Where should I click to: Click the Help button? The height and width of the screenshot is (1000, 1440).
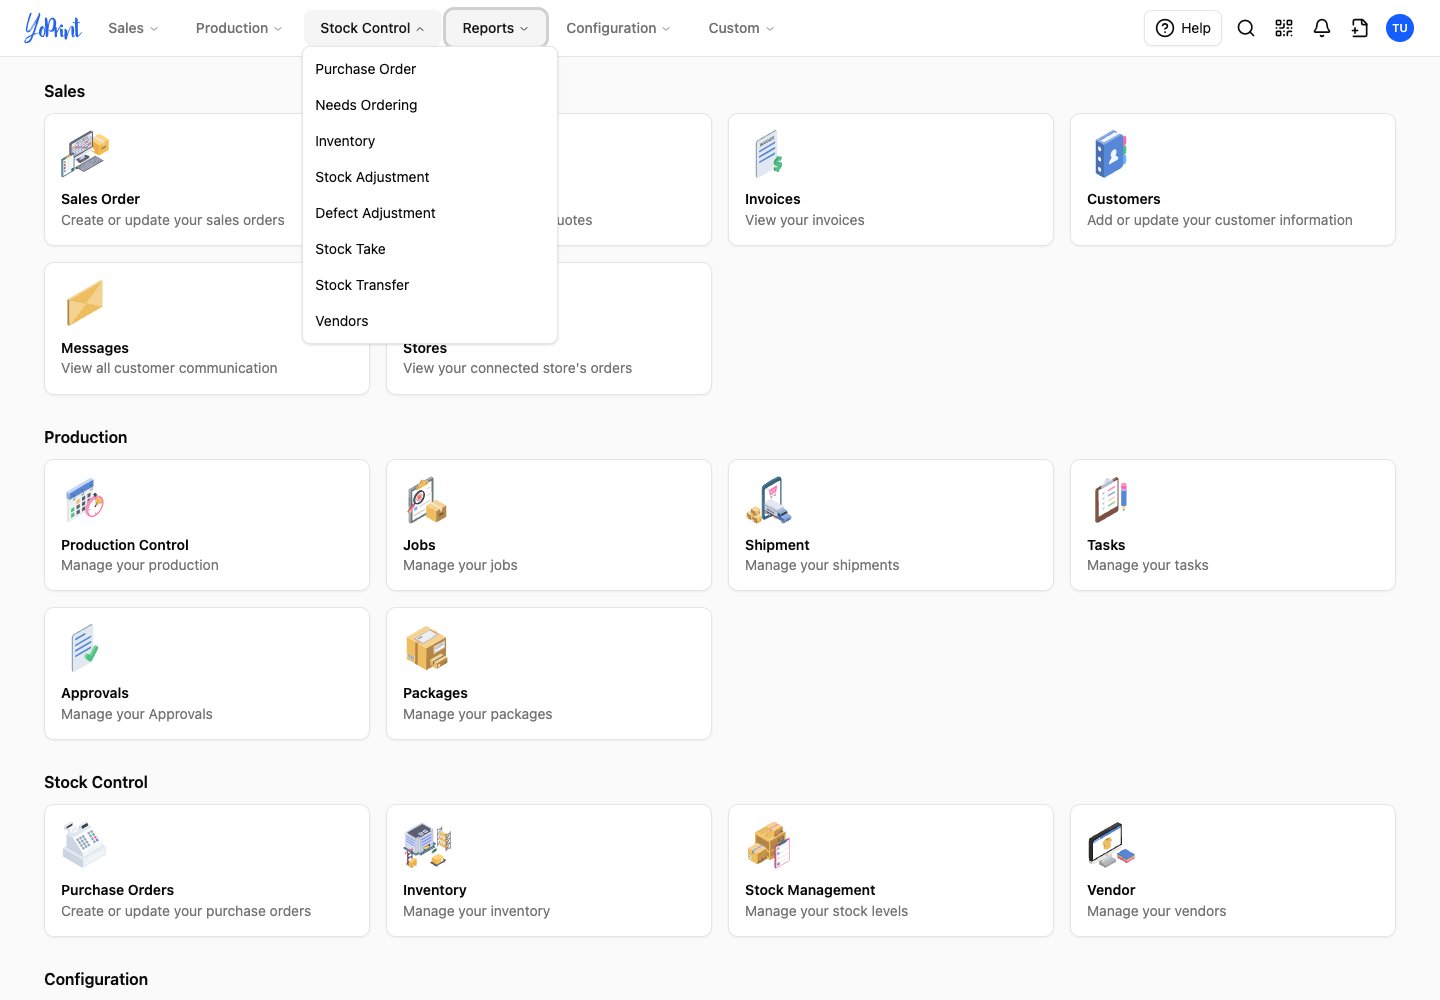click(1183, 28)
